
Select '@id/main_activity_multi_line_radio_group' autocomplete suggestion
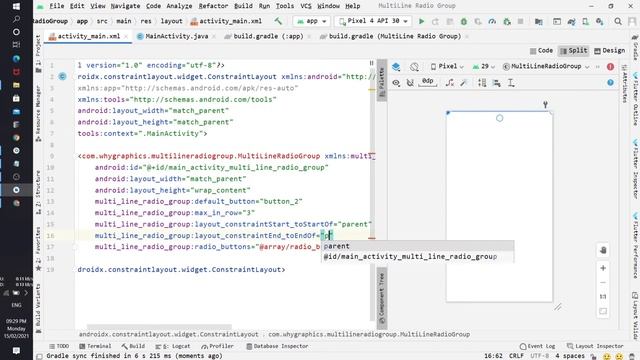(x=418, y=257)
